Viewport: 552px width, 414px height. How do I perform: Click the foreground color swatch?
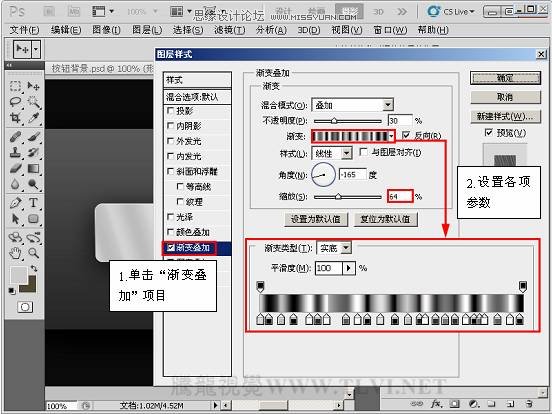click(18, 276)
